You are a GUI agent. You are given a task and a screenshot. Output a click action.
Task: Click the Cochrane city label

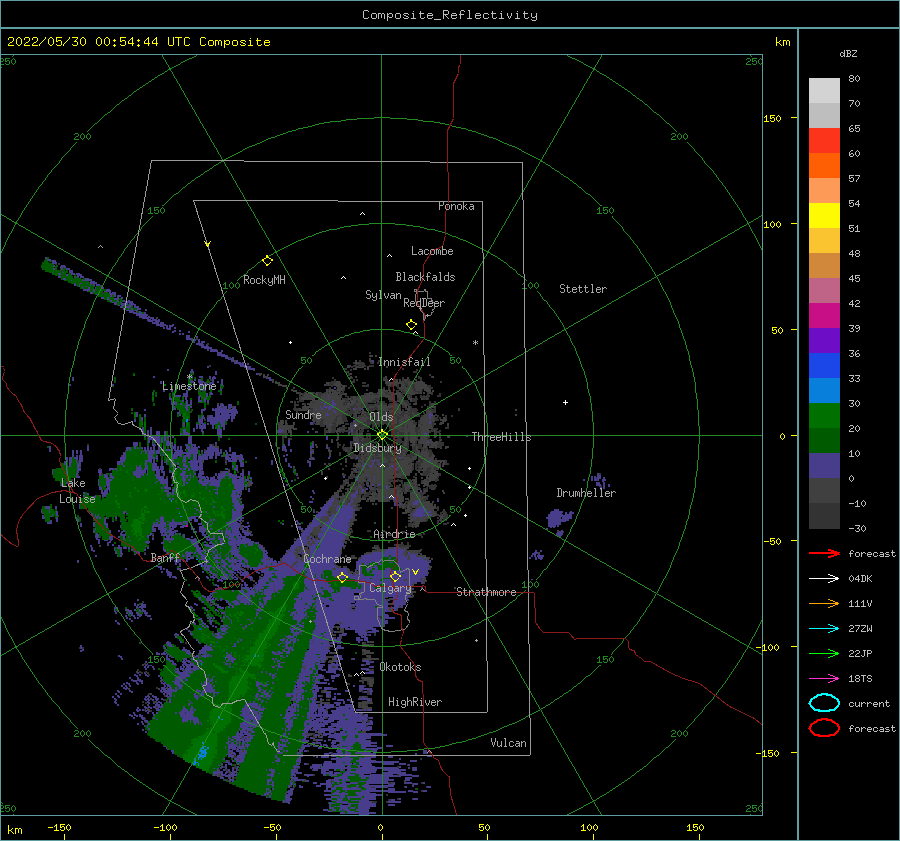(x=327, y=559)
